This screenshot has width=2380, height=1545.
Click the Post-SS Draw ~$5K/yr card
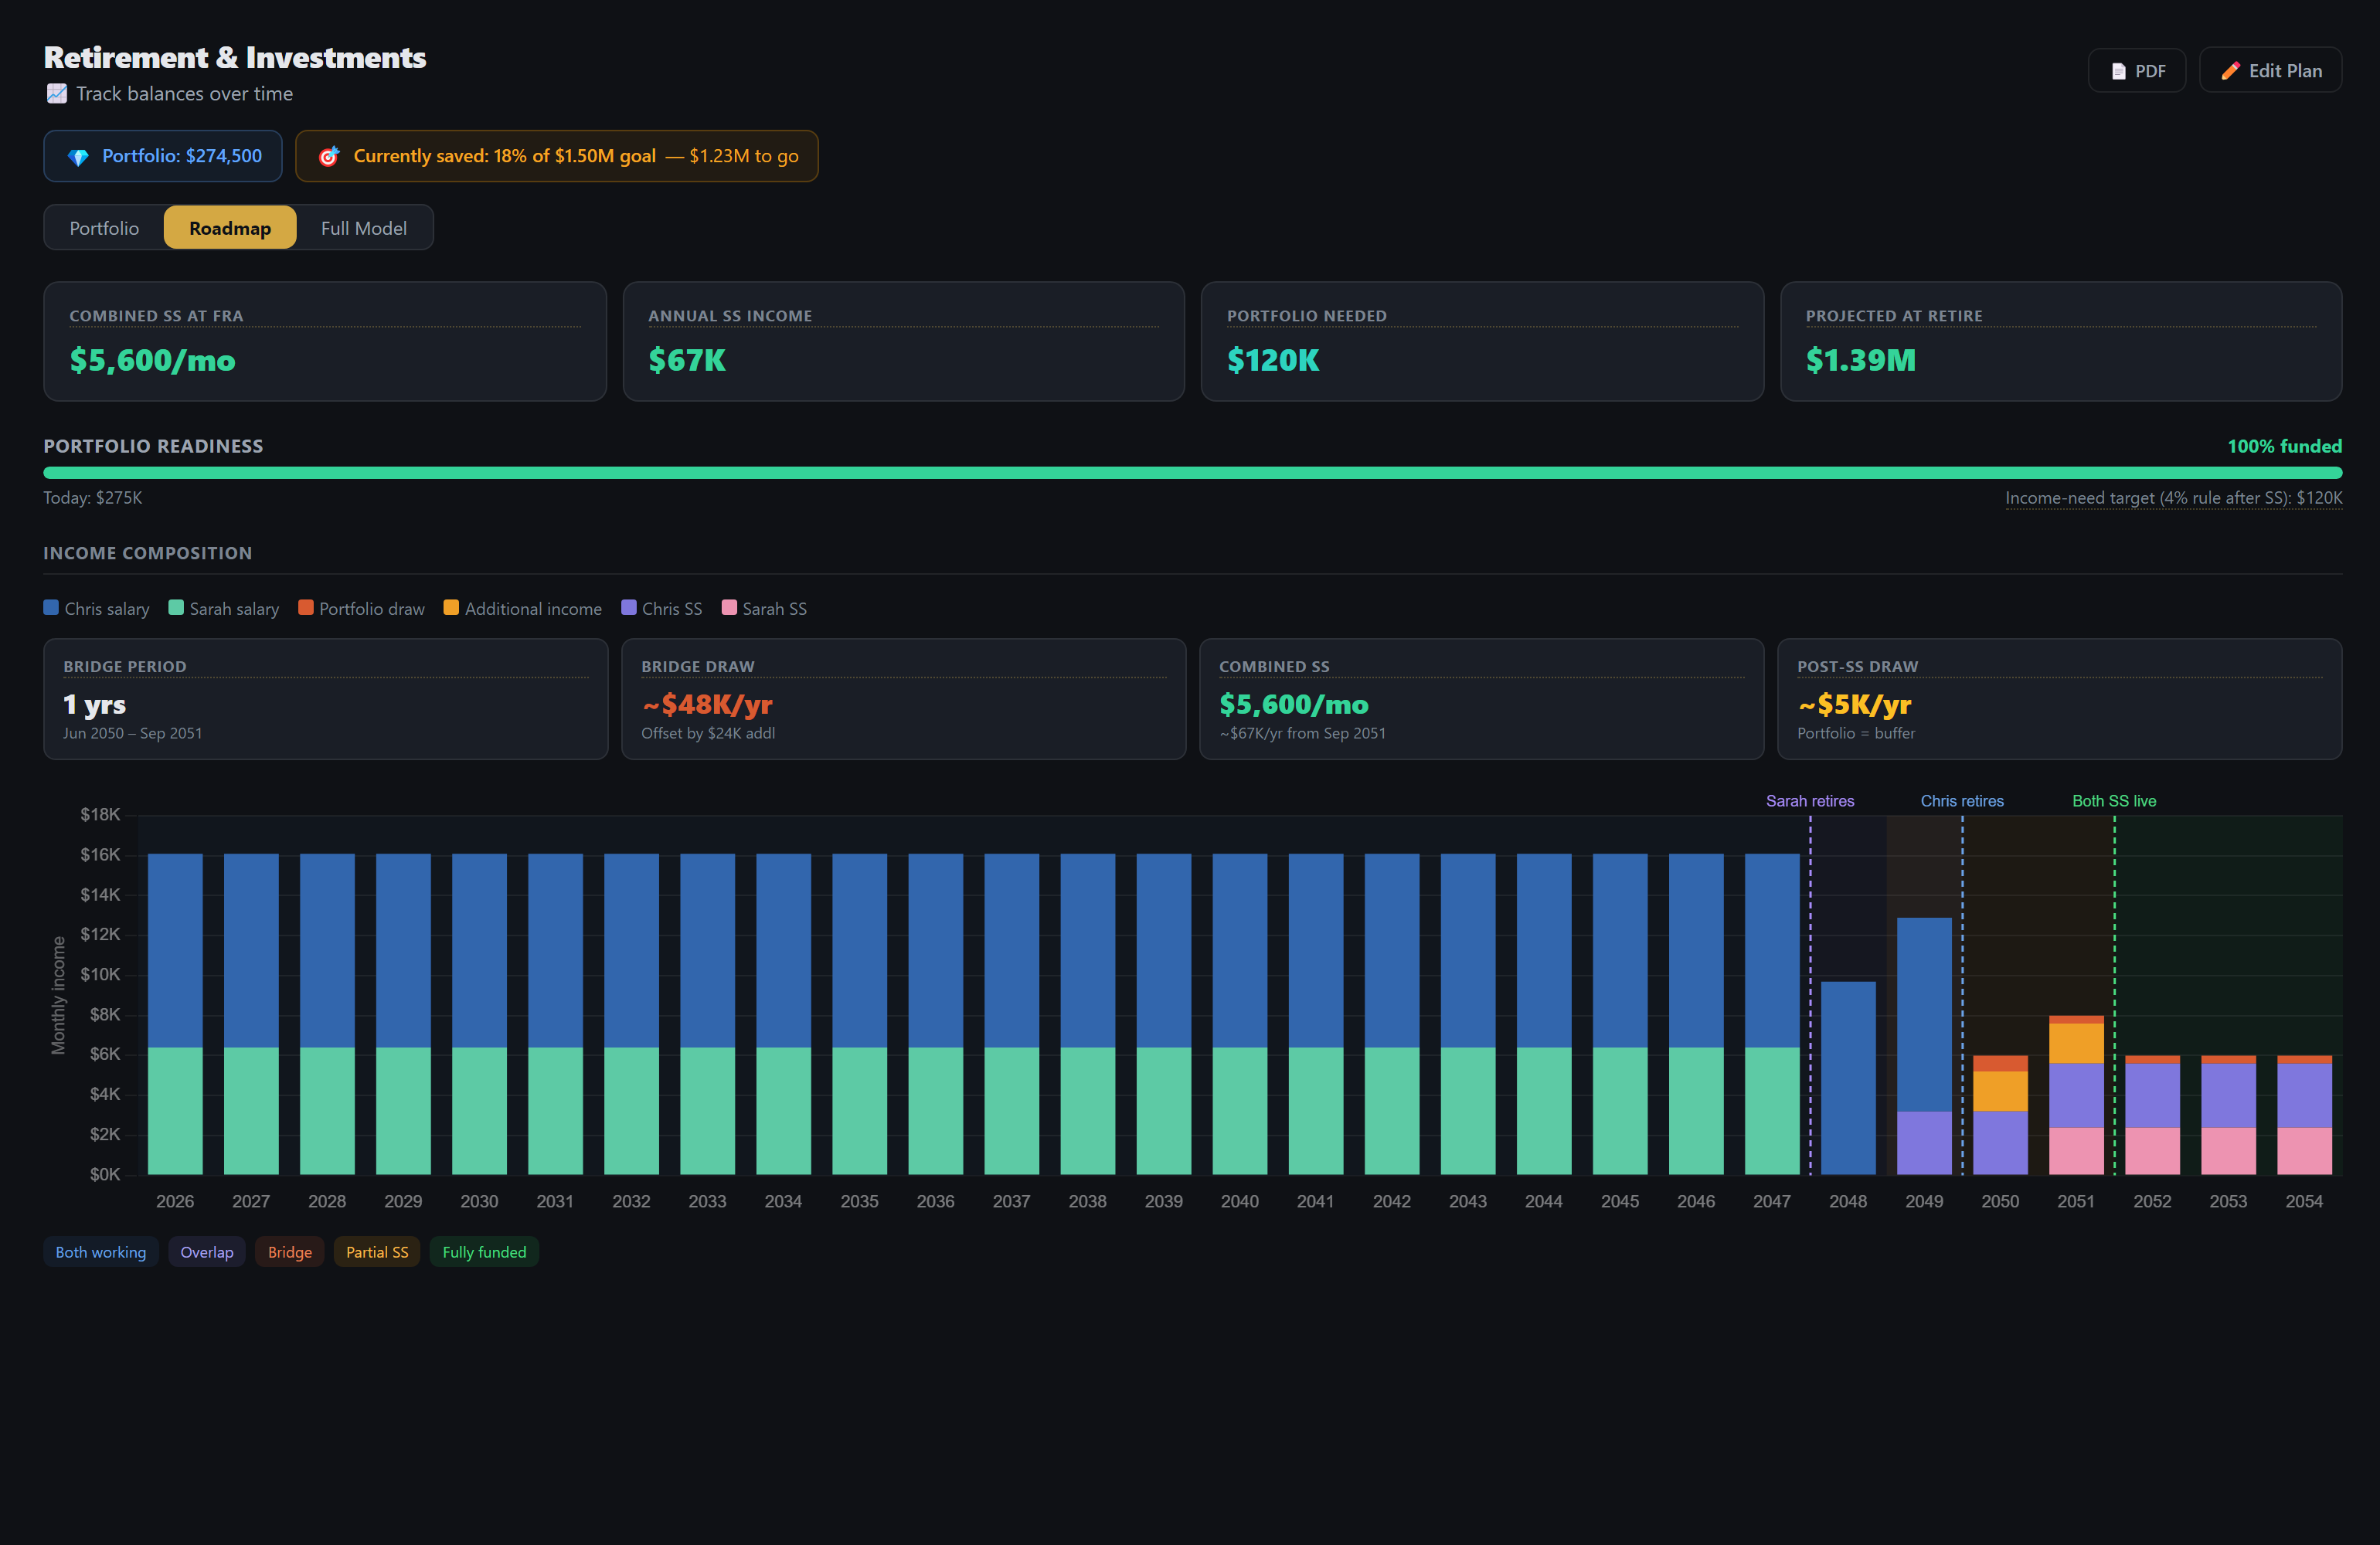coord(2060,699)
